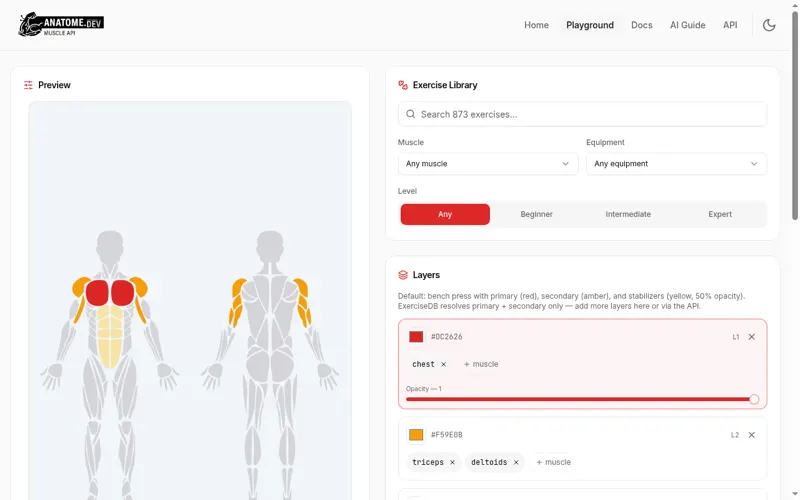
Task: Click the front-view body figure
Action: 110,365
